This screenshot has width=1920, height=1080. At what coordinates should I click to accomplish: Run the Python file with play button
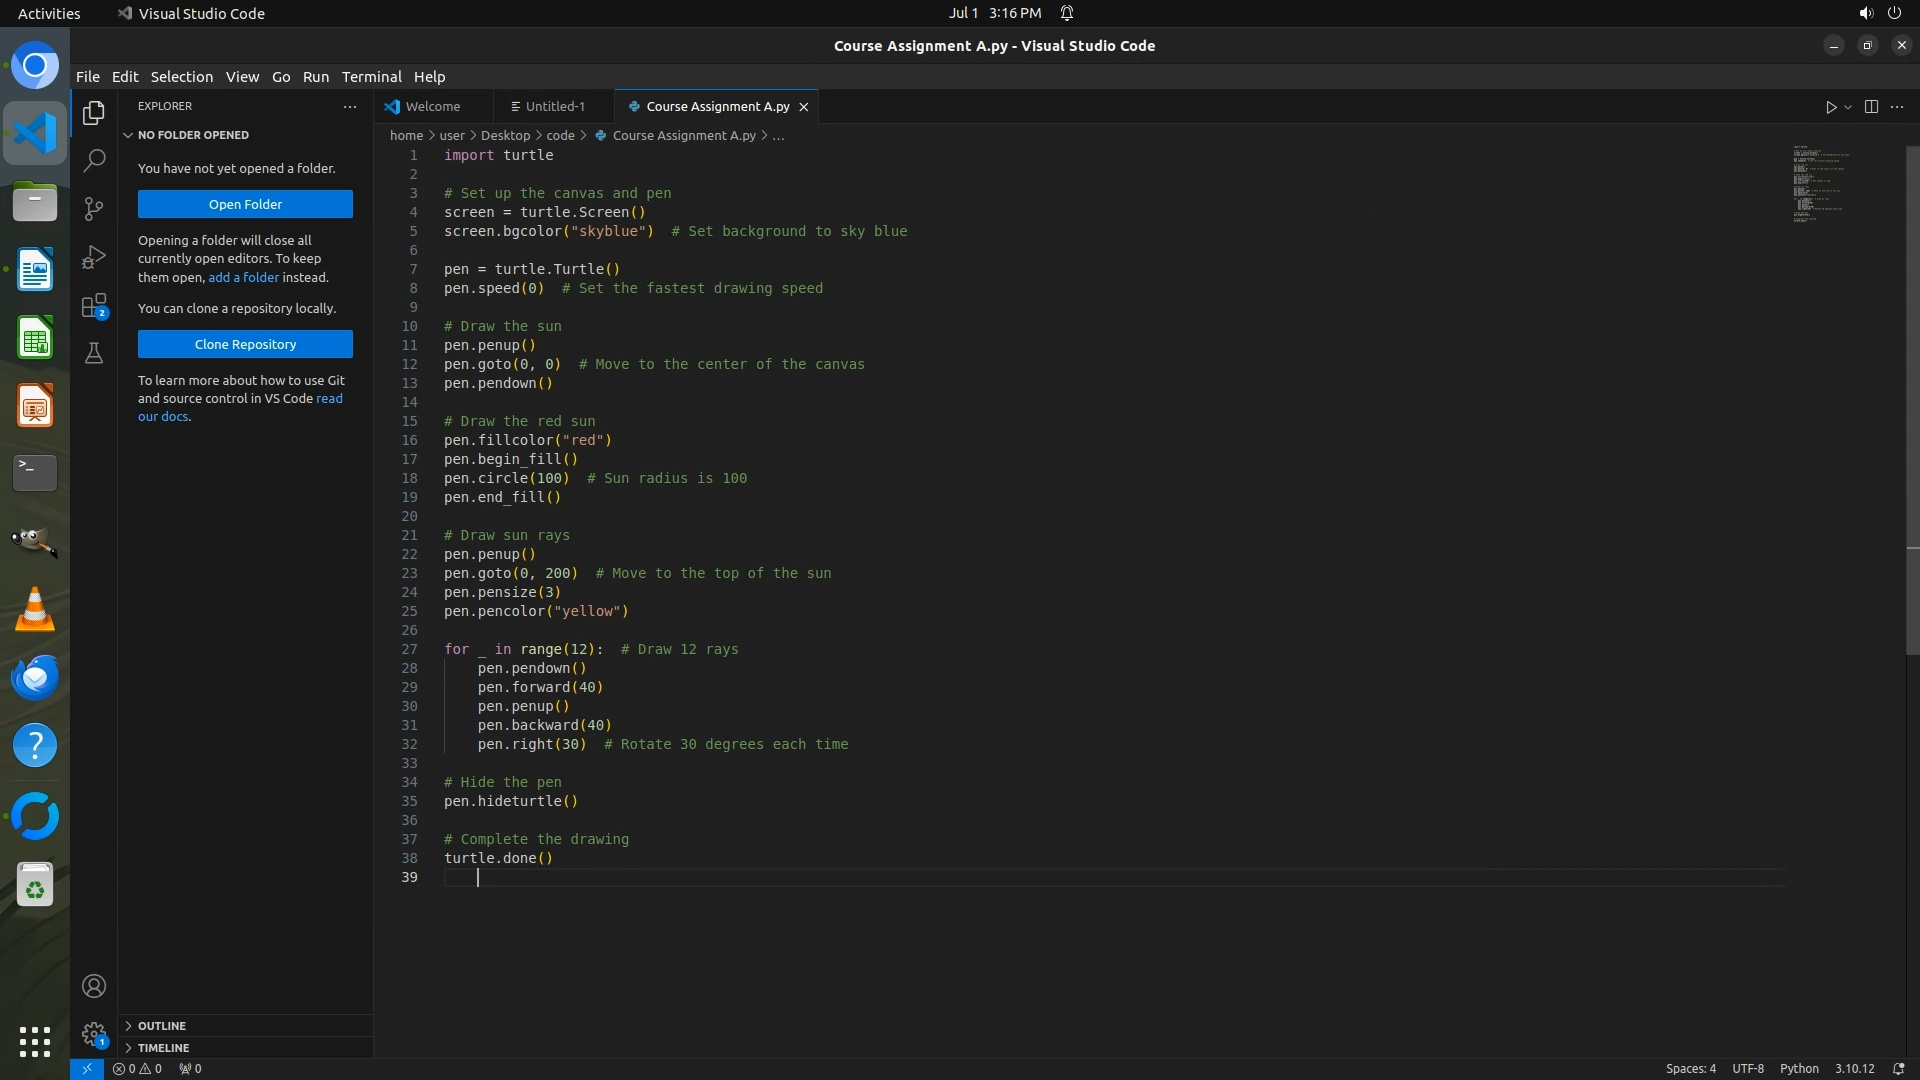point(1830,107)
